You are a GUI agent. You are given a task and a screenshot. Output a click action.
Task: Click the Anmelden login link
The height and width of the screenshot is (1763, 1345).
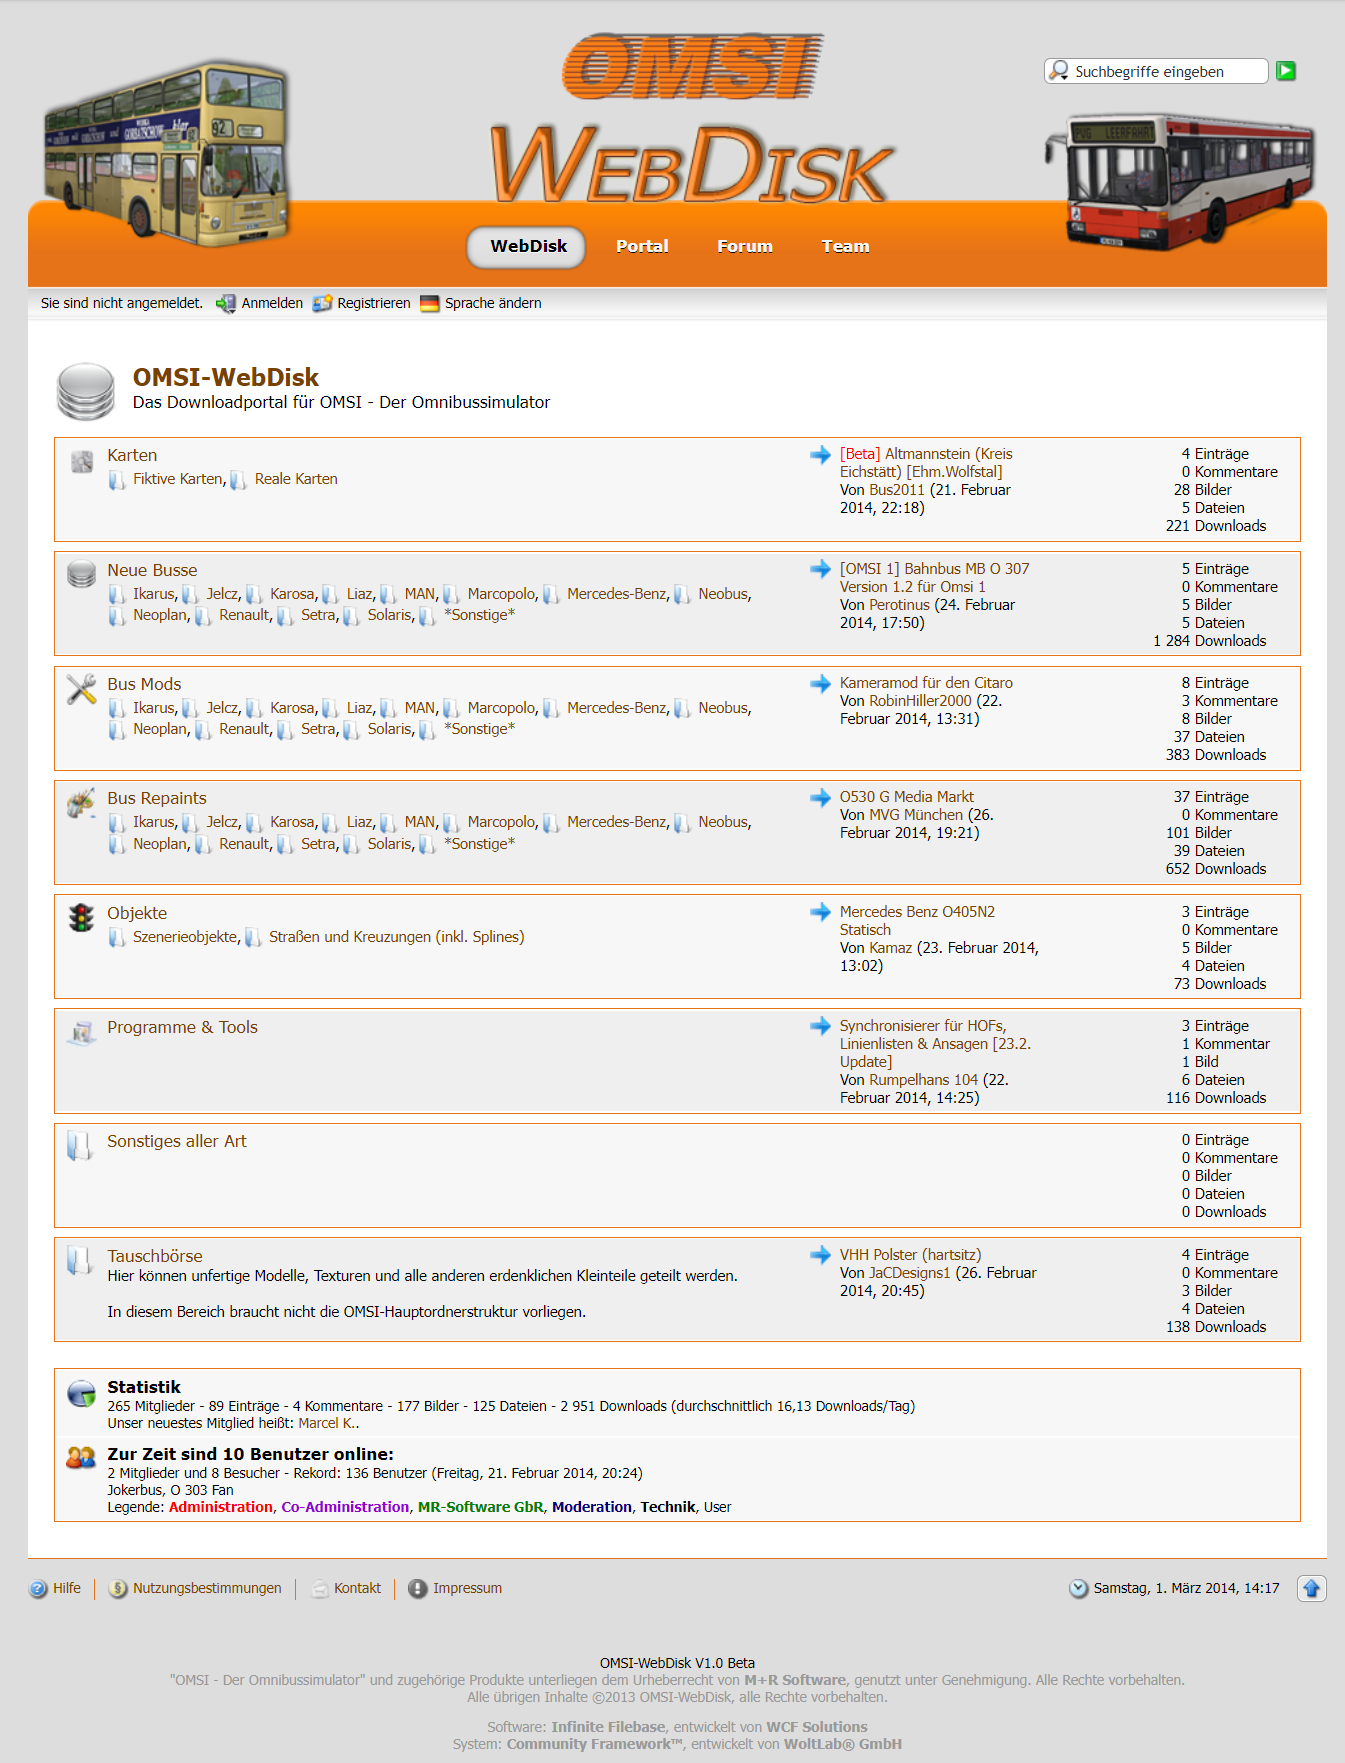tap(271, 304)
